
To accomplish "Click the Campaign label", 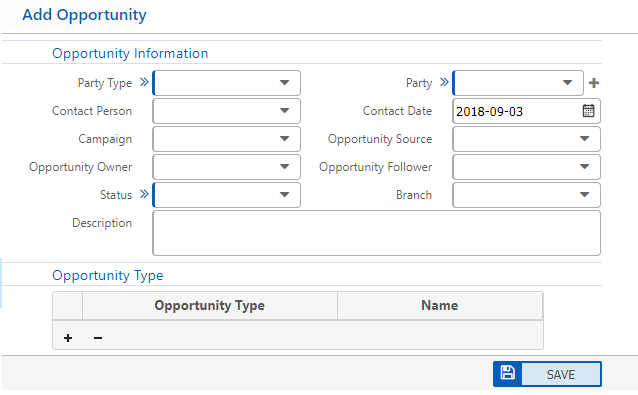I will point(105,139).
